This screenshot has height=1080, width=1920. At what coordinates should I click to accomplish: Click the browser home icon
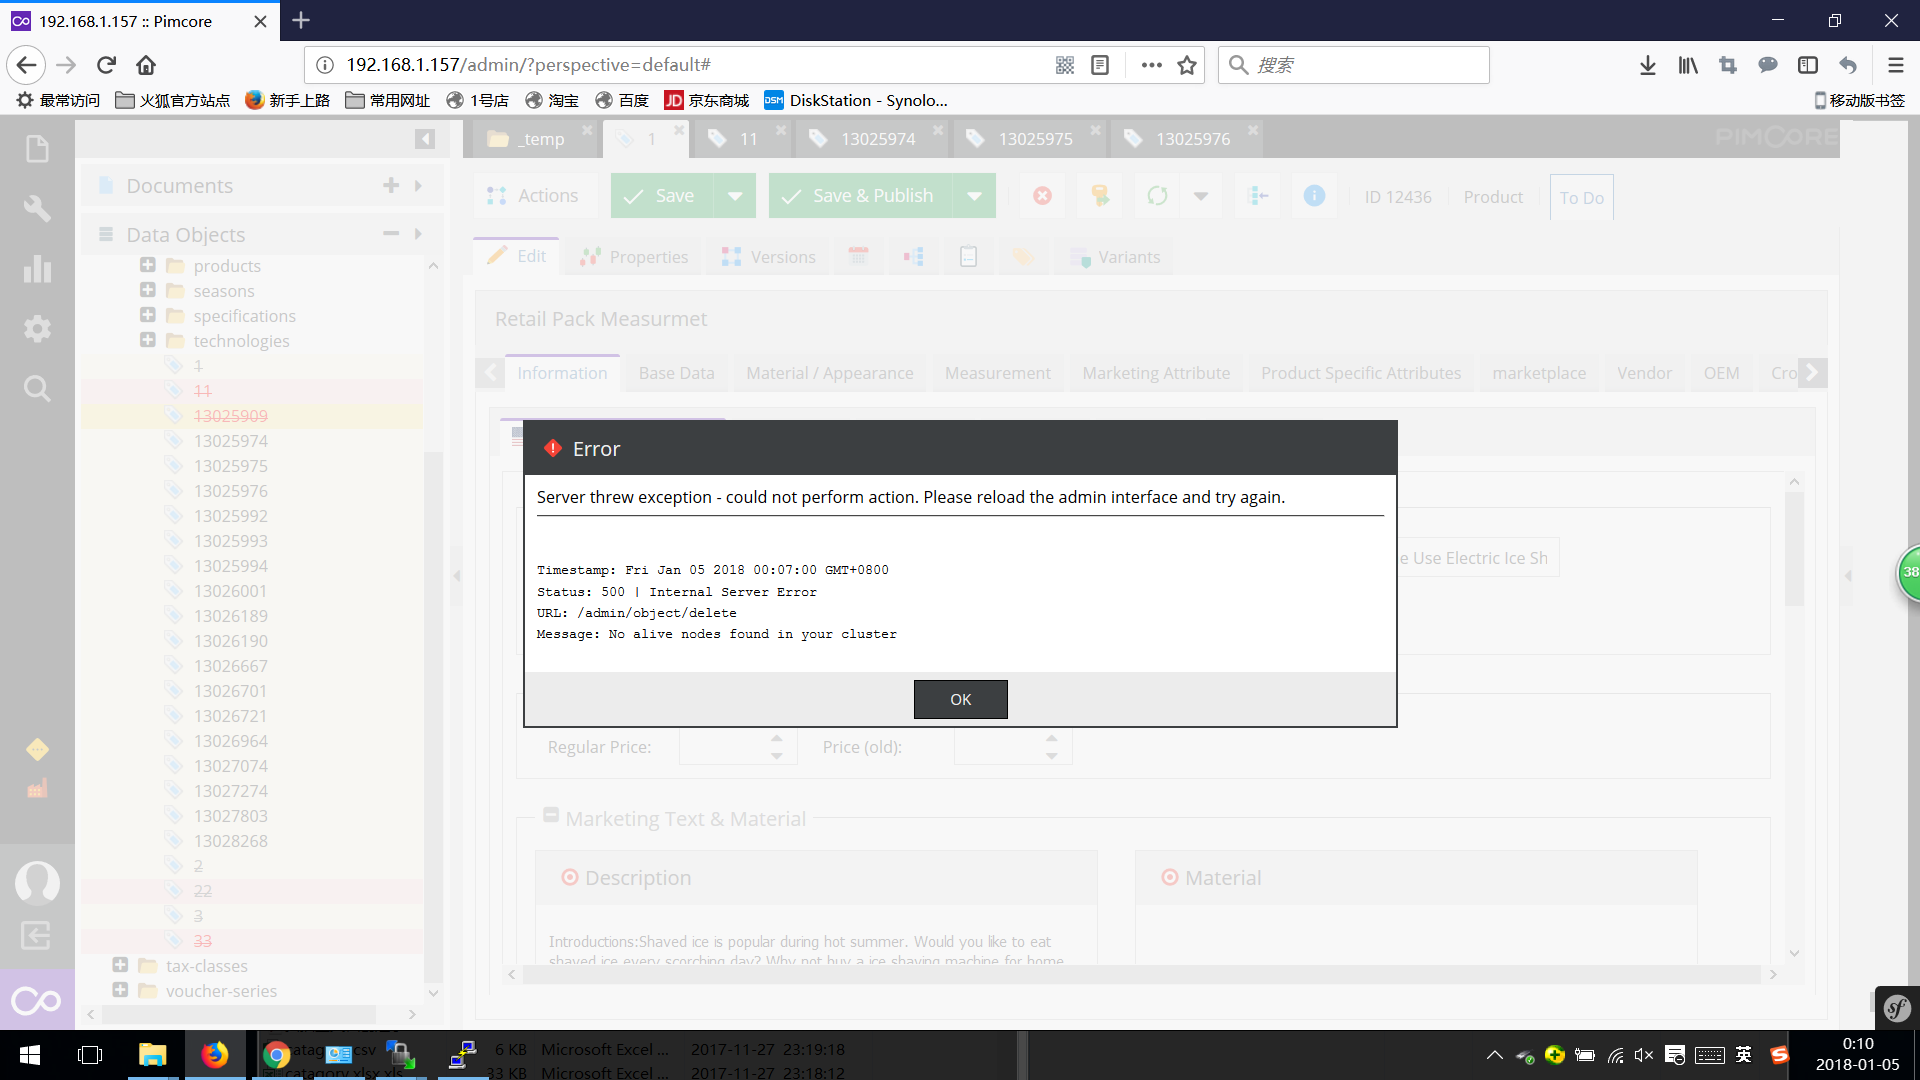click(146, 65)
